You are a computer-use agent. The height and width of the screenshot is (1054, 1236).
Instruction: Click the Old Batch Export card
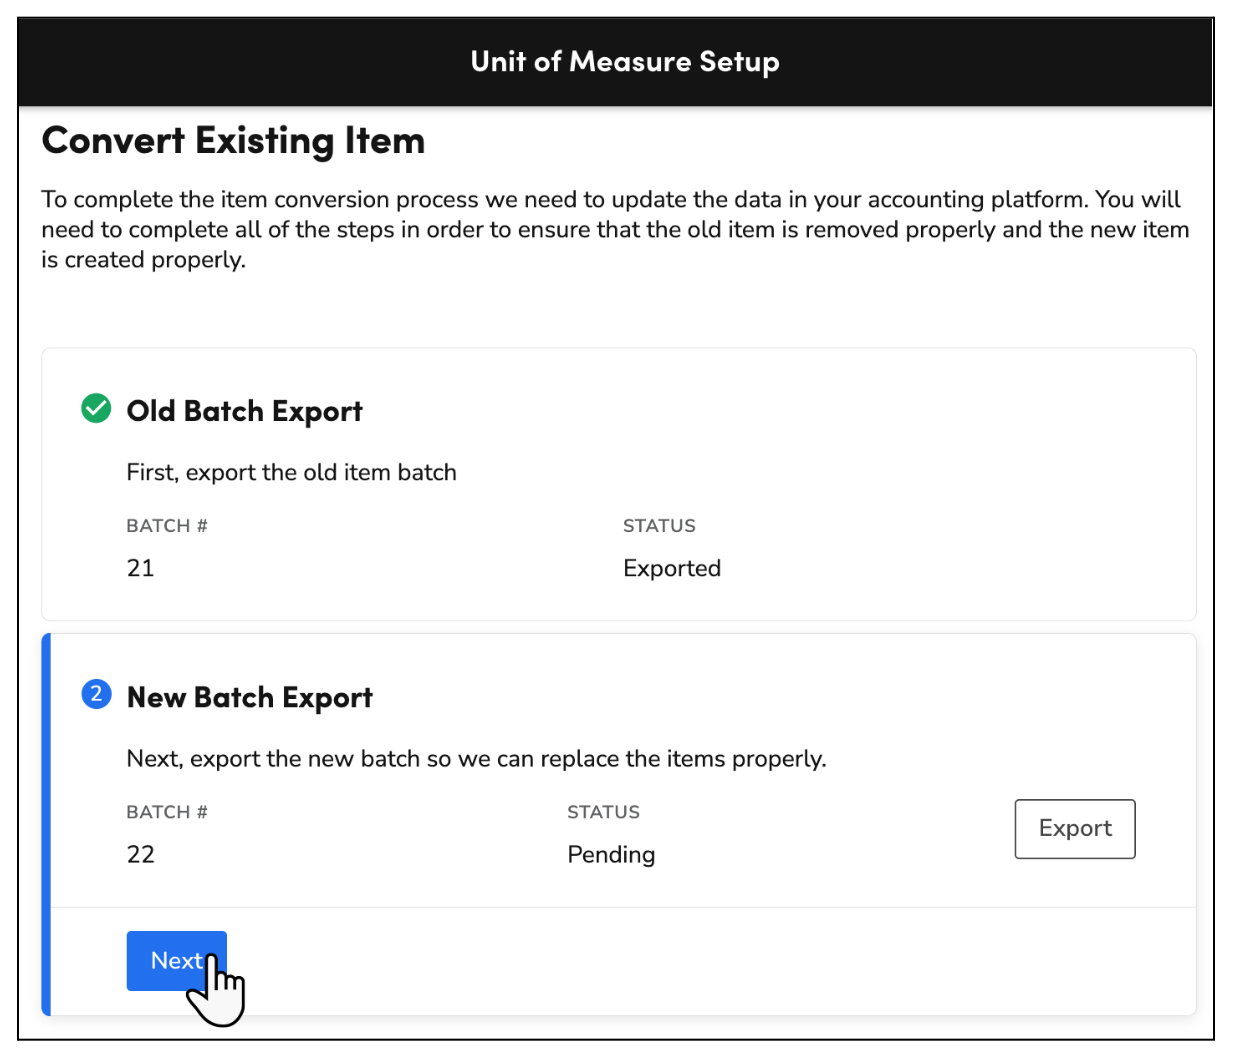(618, 482)
